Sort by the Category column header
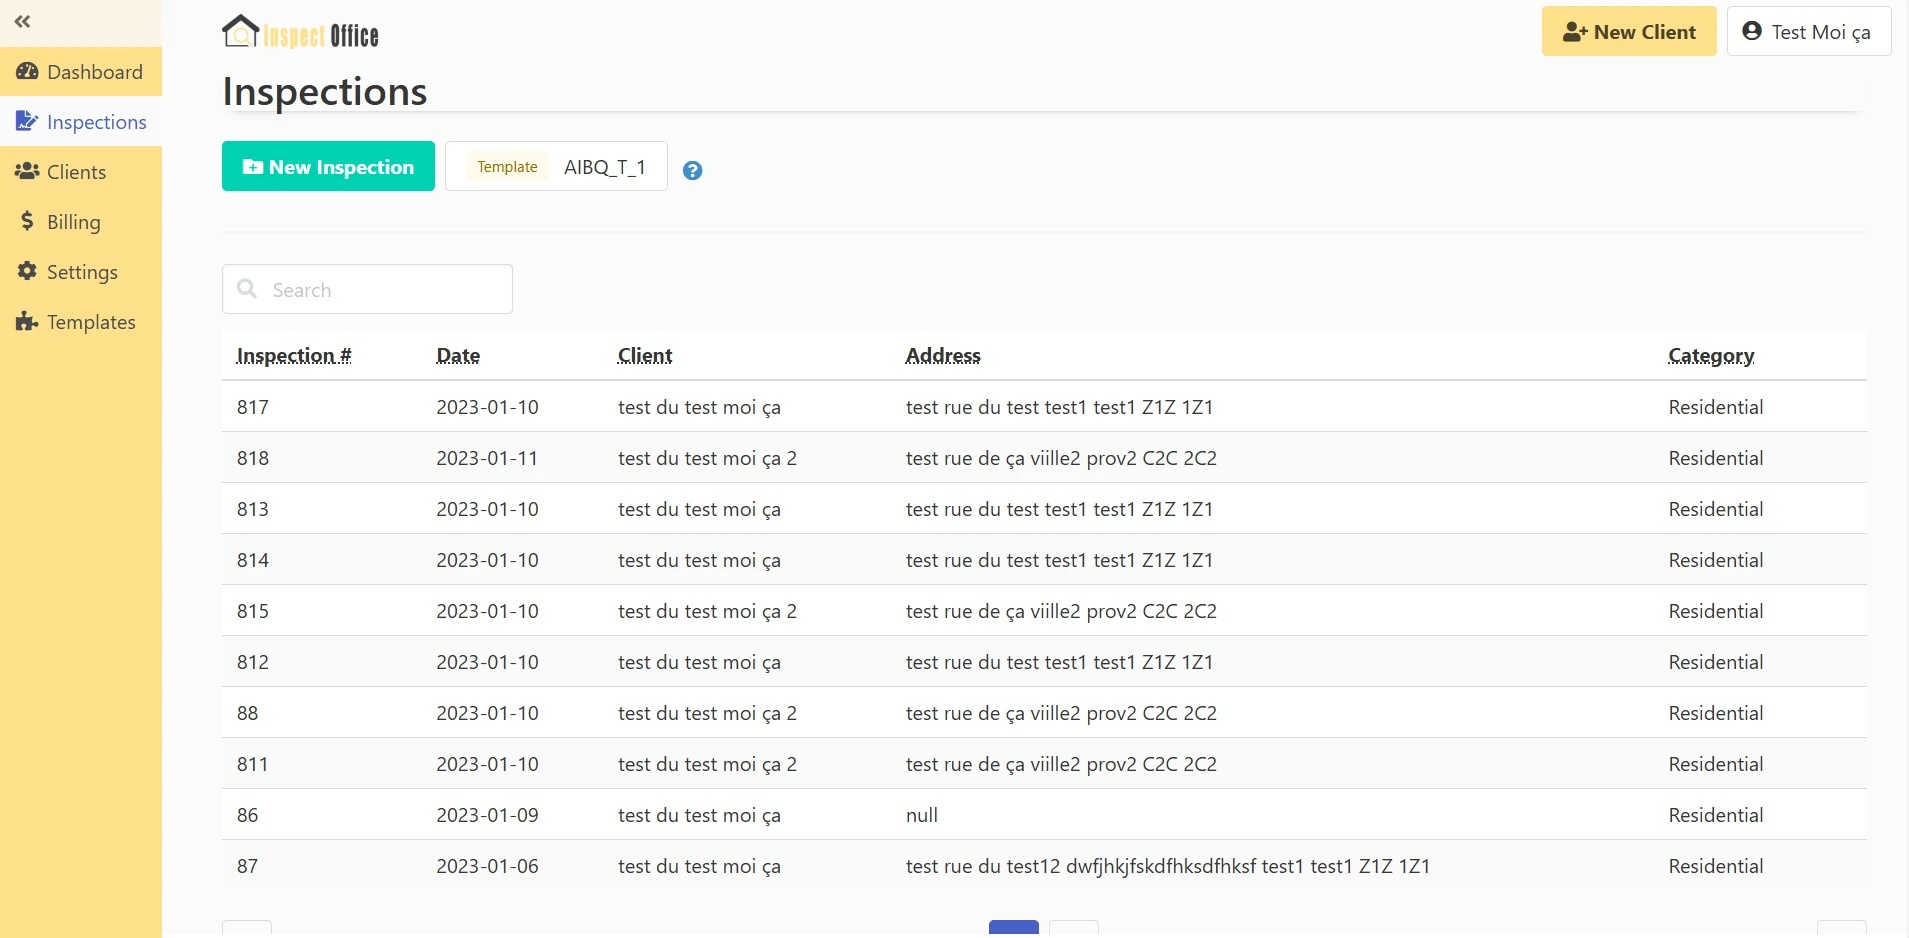The height and width of the screenshot is (938, 1909). (x=1711, y=356)
